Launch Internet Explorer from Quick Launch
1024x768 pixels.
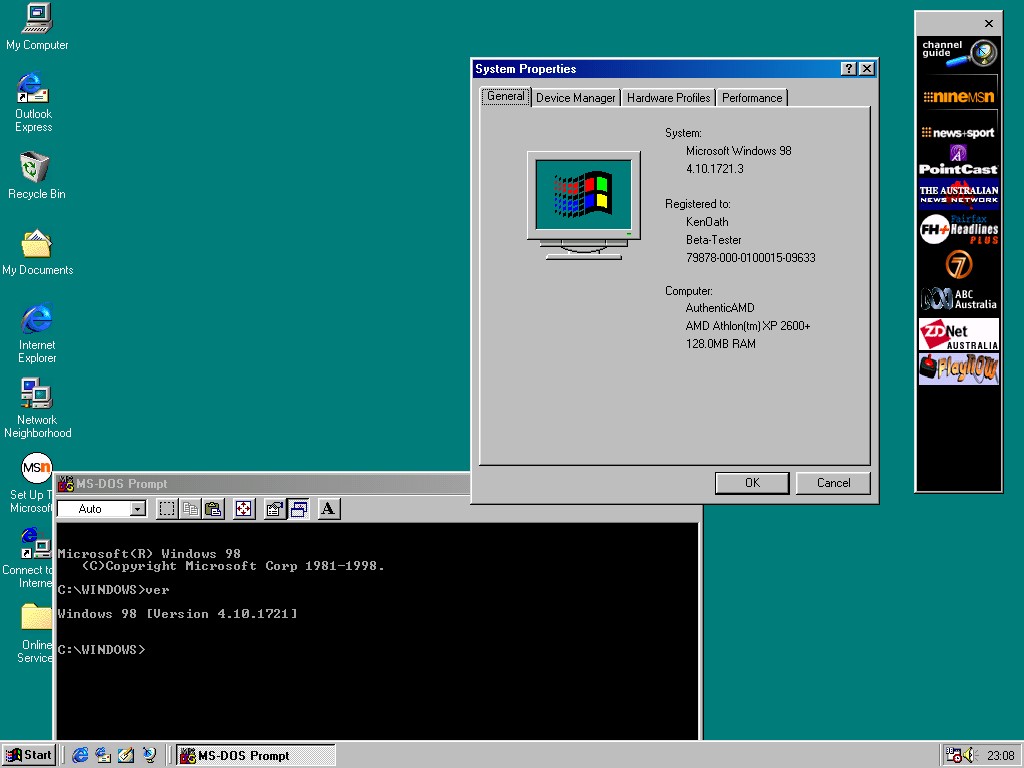point(80,755)
